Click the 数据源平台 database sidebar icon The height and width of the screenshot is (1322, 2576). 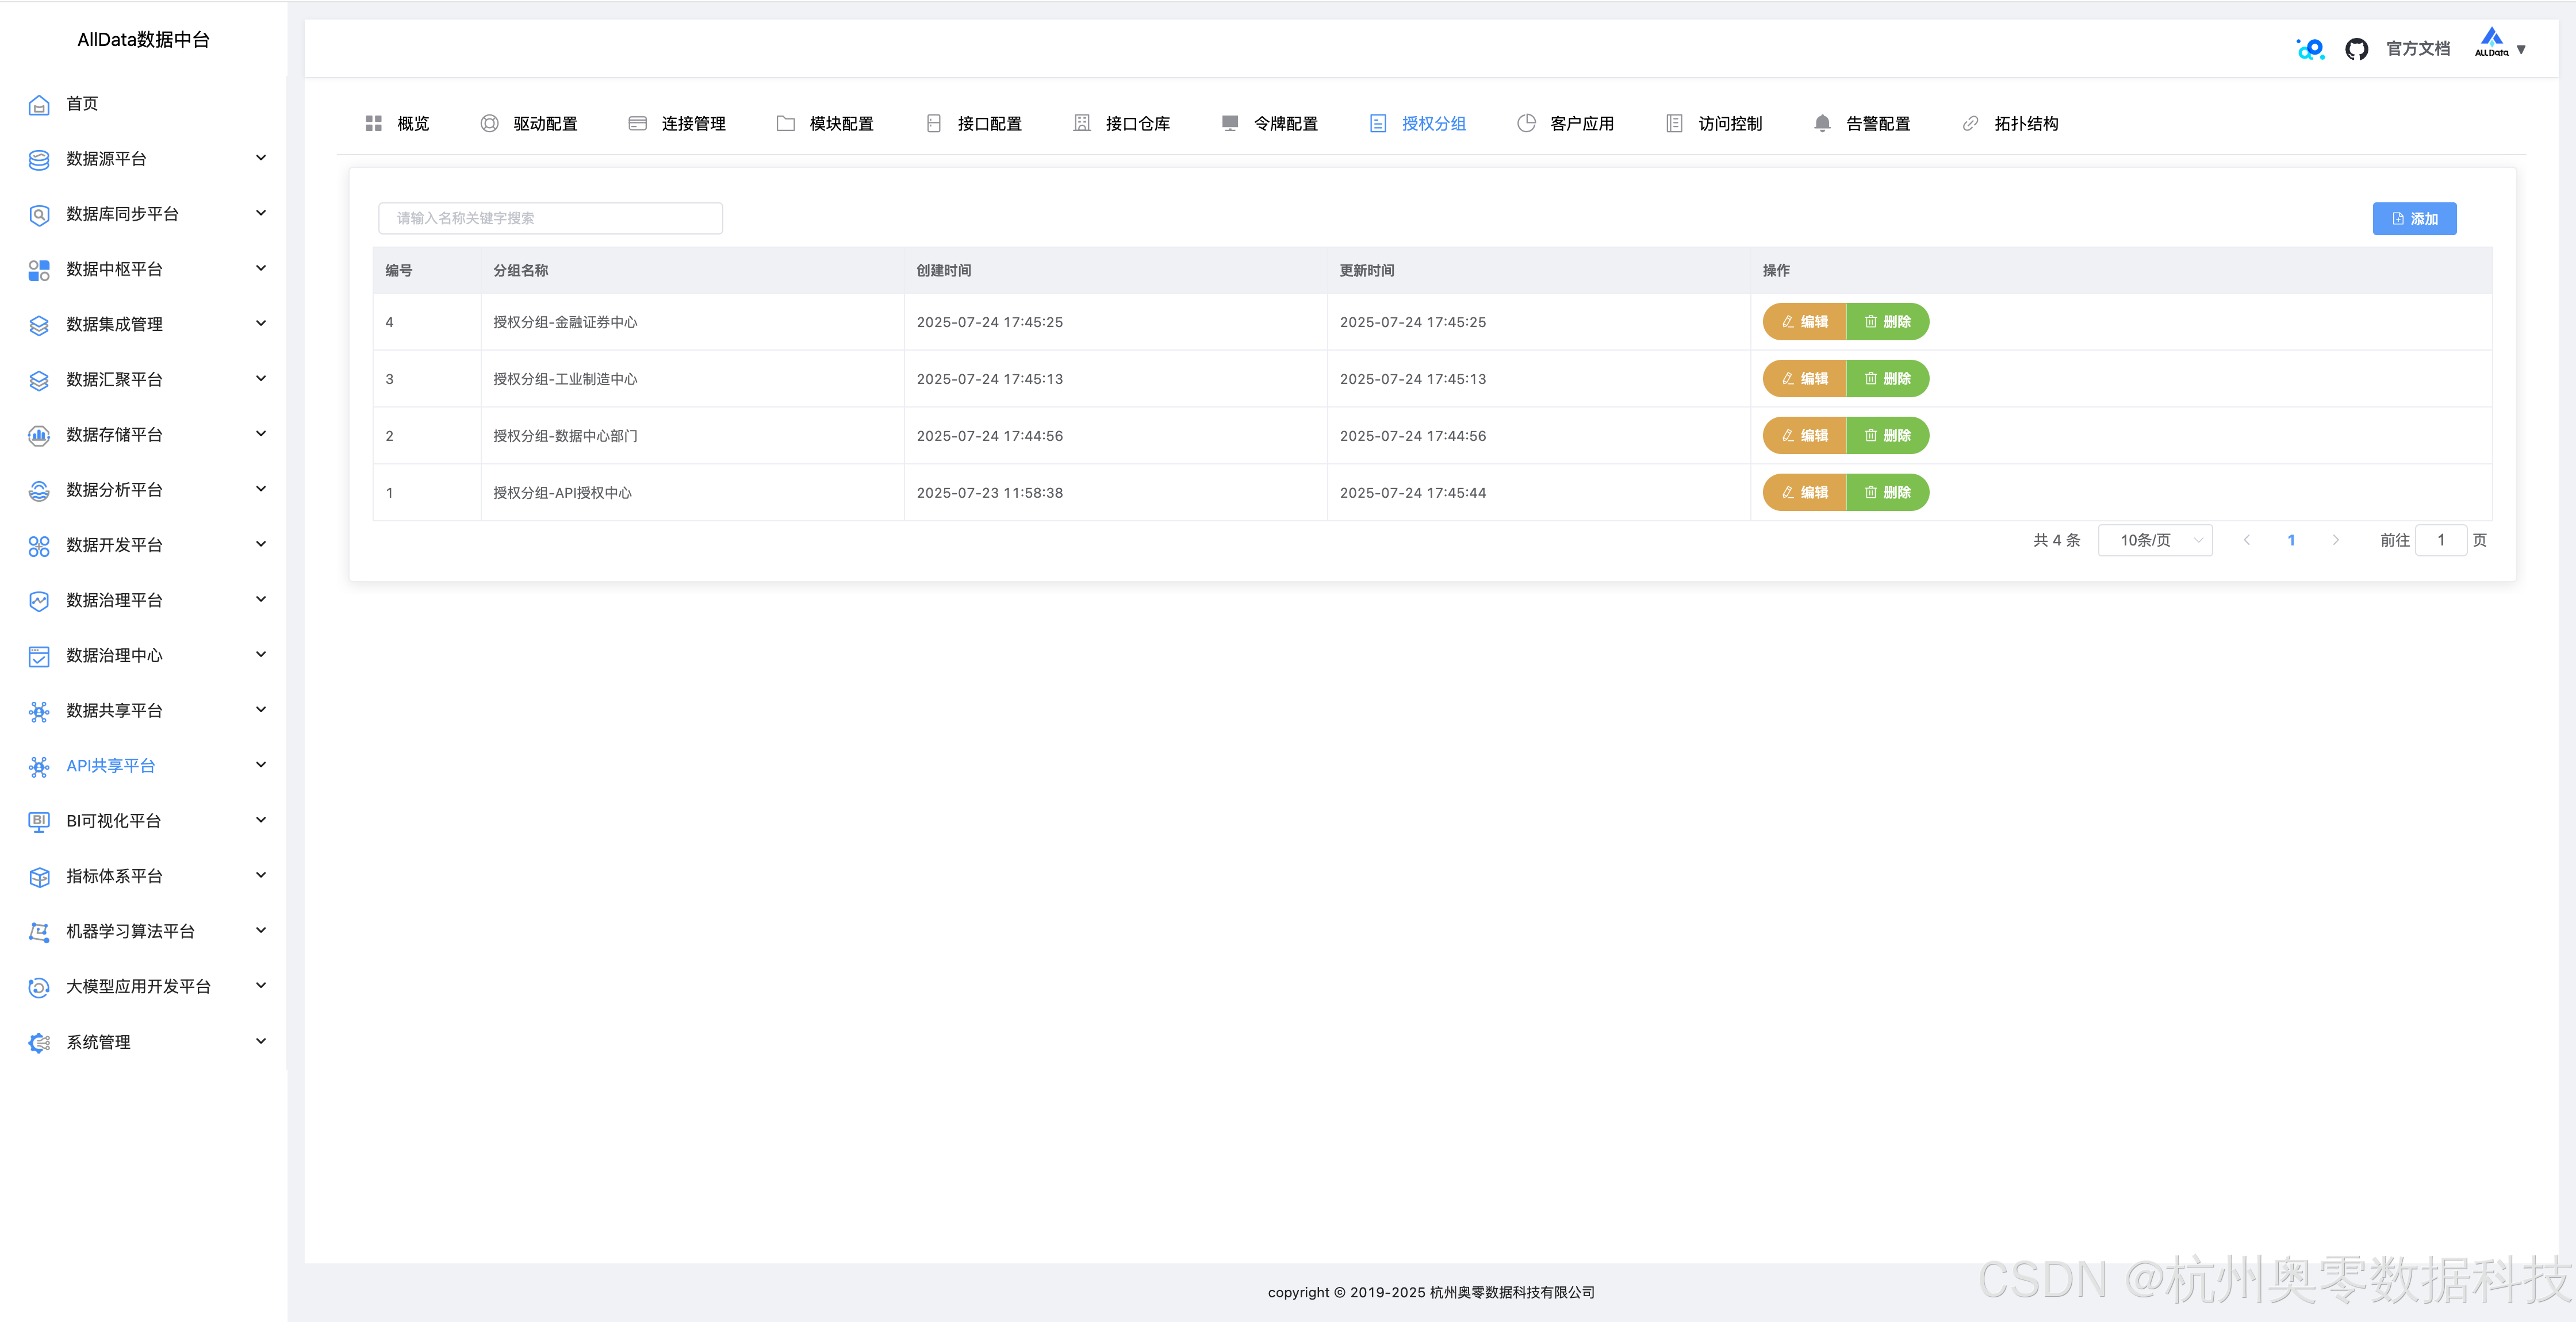(39, 159)
